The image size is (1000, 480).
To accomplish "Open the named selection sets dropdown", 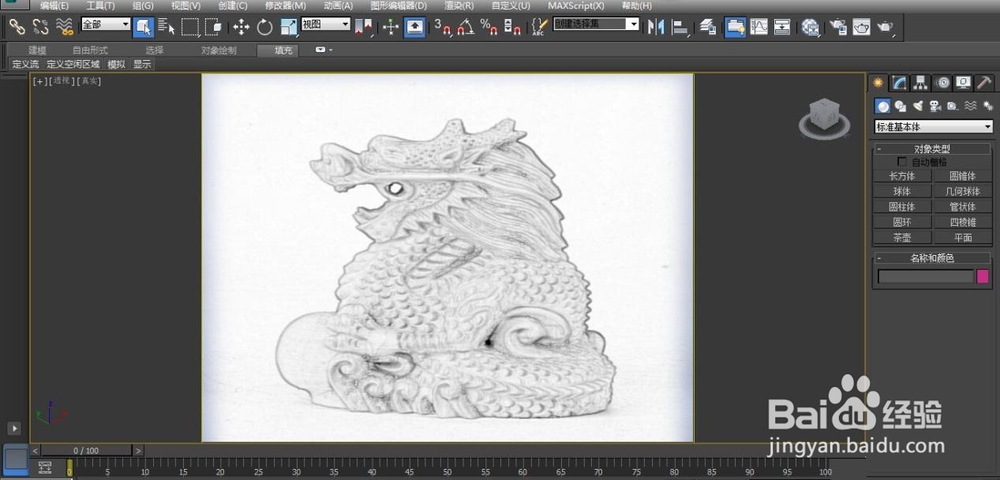I will [596, 24].
